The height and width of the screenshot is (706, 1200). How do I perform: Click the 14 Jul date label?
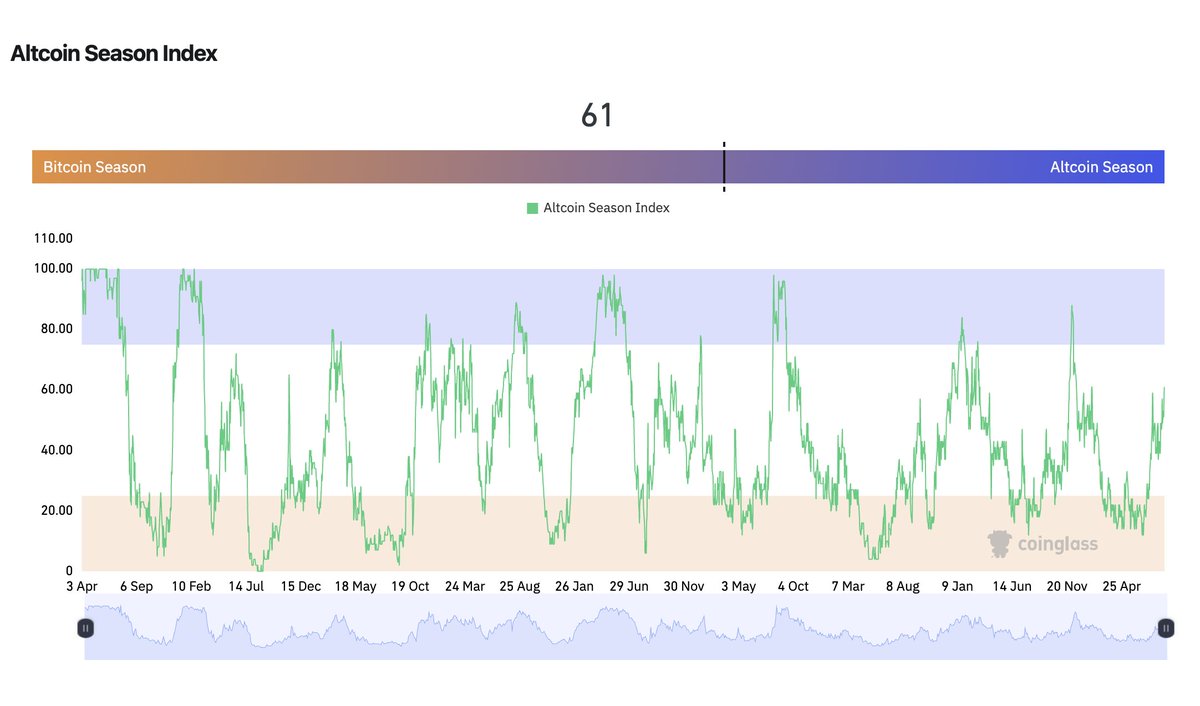pos(246,587)
